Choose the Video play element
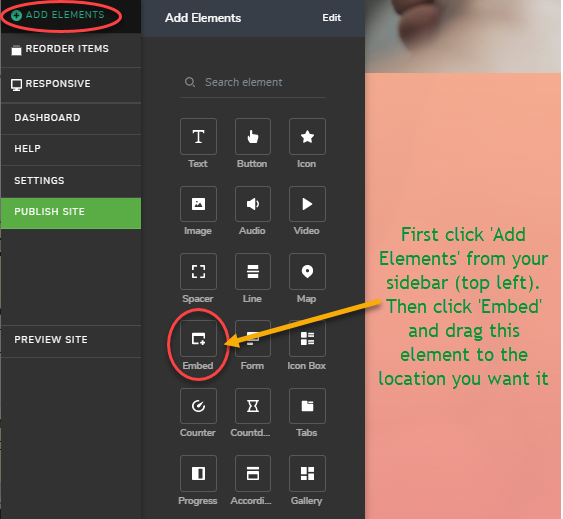The image size is (563, 519). [307, 204]
